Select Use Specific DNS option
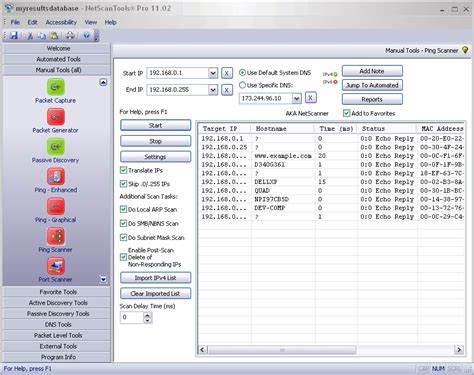The width and height of the screenshot is (474, 375). tap(242, 85)
